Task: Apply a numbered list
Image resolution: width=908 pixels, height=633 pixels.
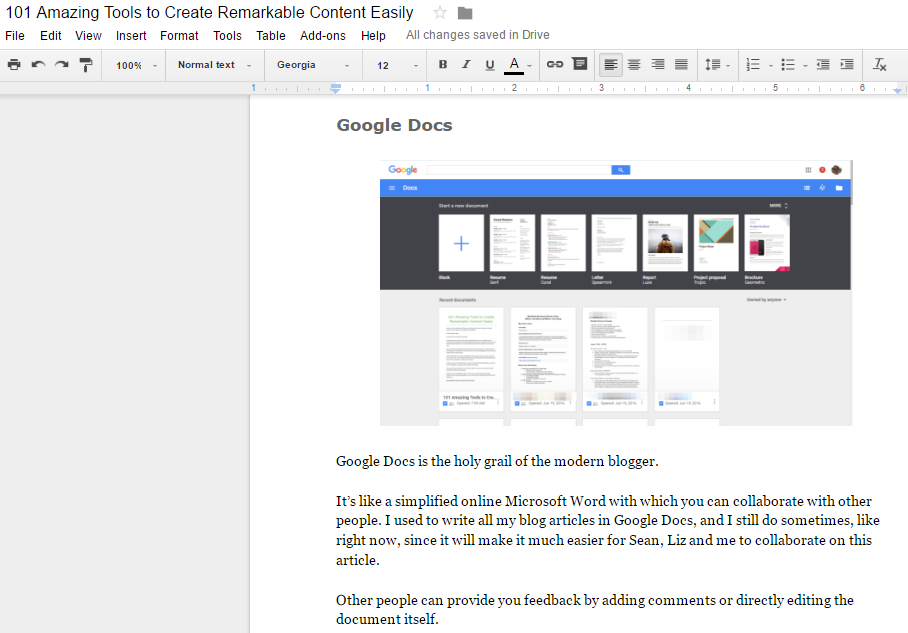Action: [753, 65]
